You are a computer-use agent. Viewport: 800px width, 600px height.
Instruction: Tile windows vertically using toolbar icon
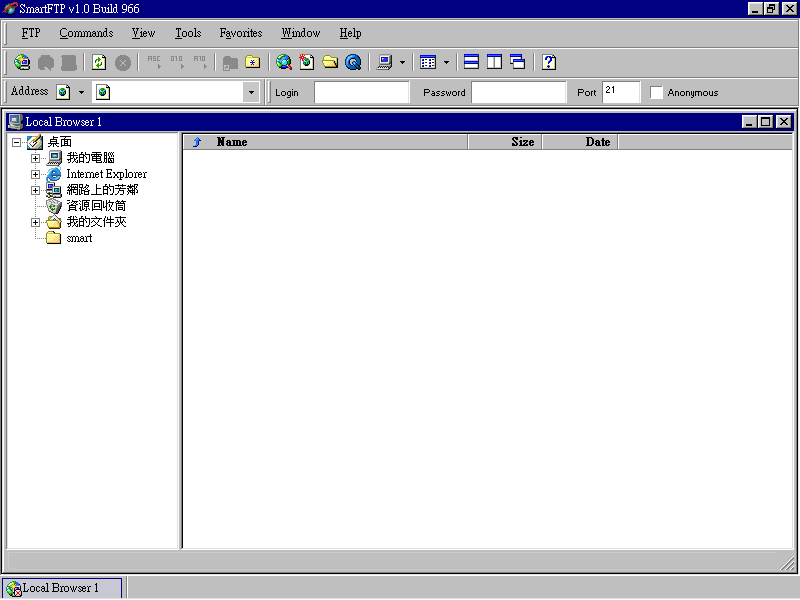(x=494, y=62)
